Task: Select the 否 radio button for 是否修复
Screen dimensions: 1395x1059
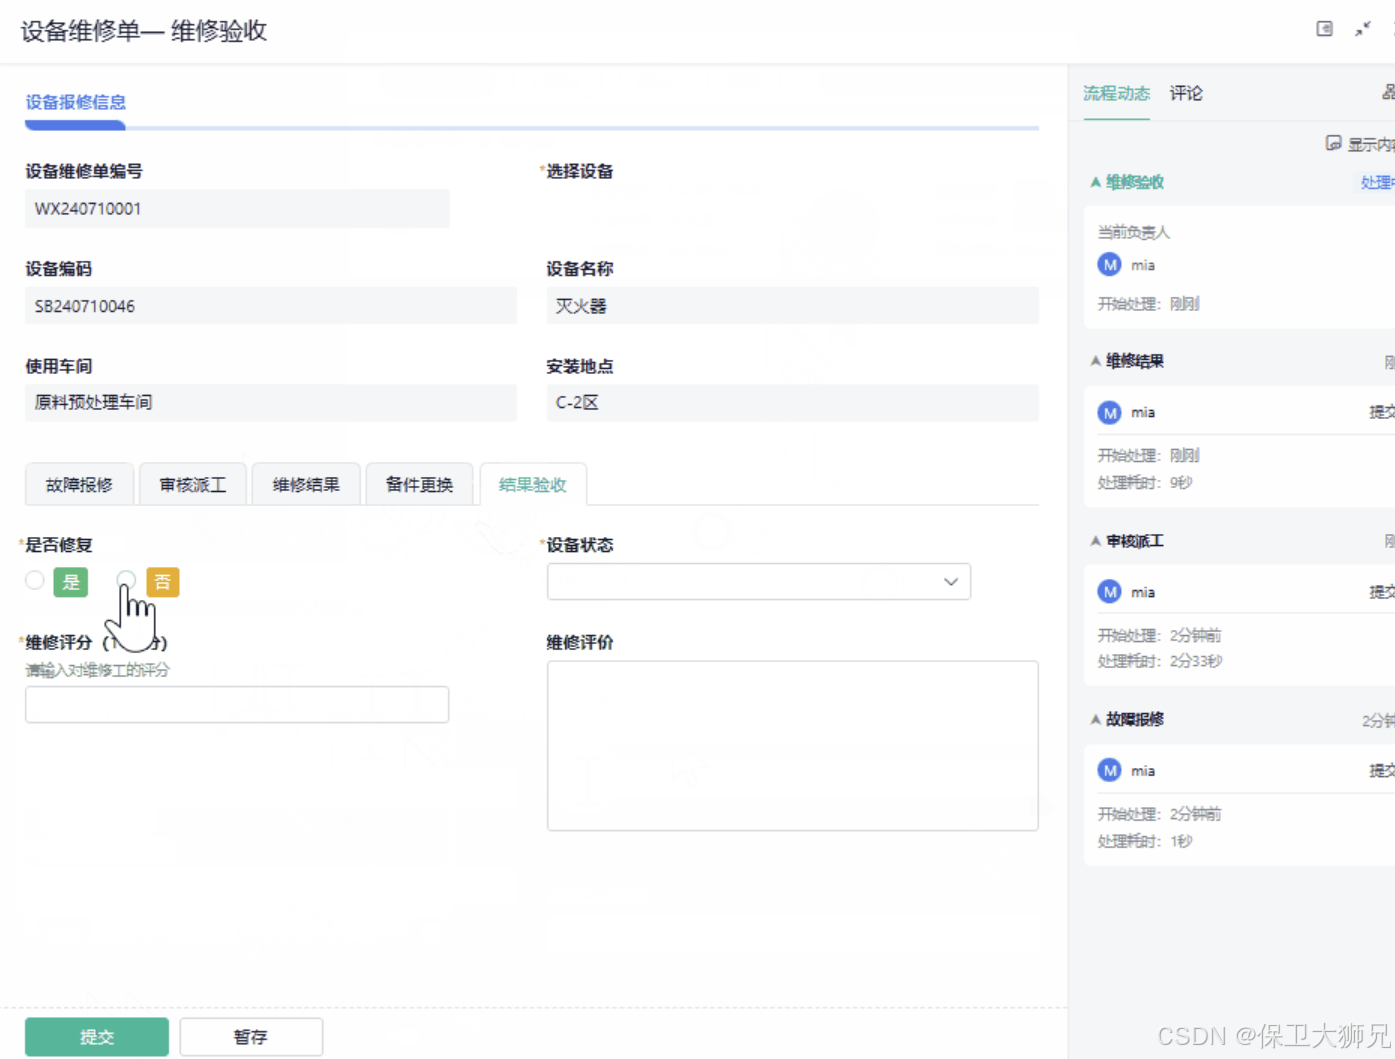Action: 126,580
